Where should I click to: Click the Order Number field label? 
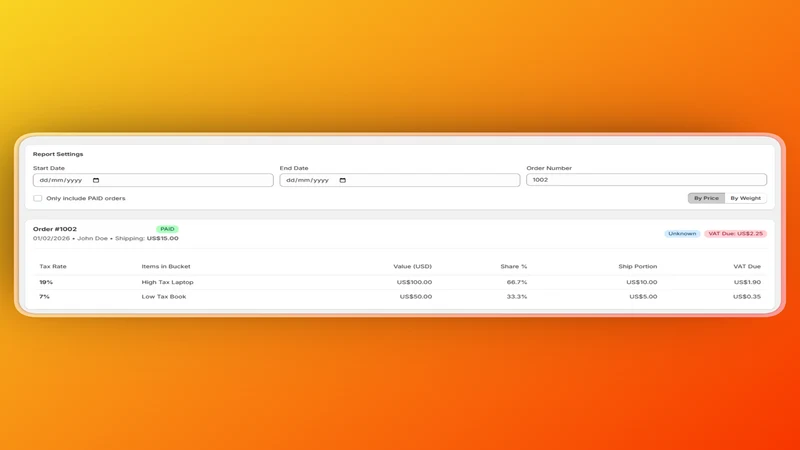(549, 168)
